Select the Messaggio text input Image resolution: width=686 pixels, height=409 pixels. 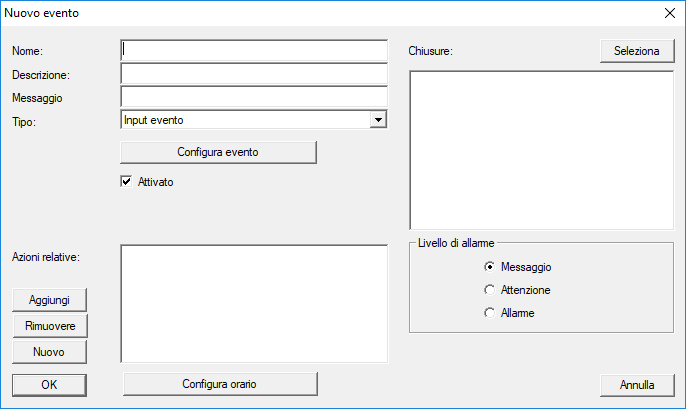click(x=253, y=97)
